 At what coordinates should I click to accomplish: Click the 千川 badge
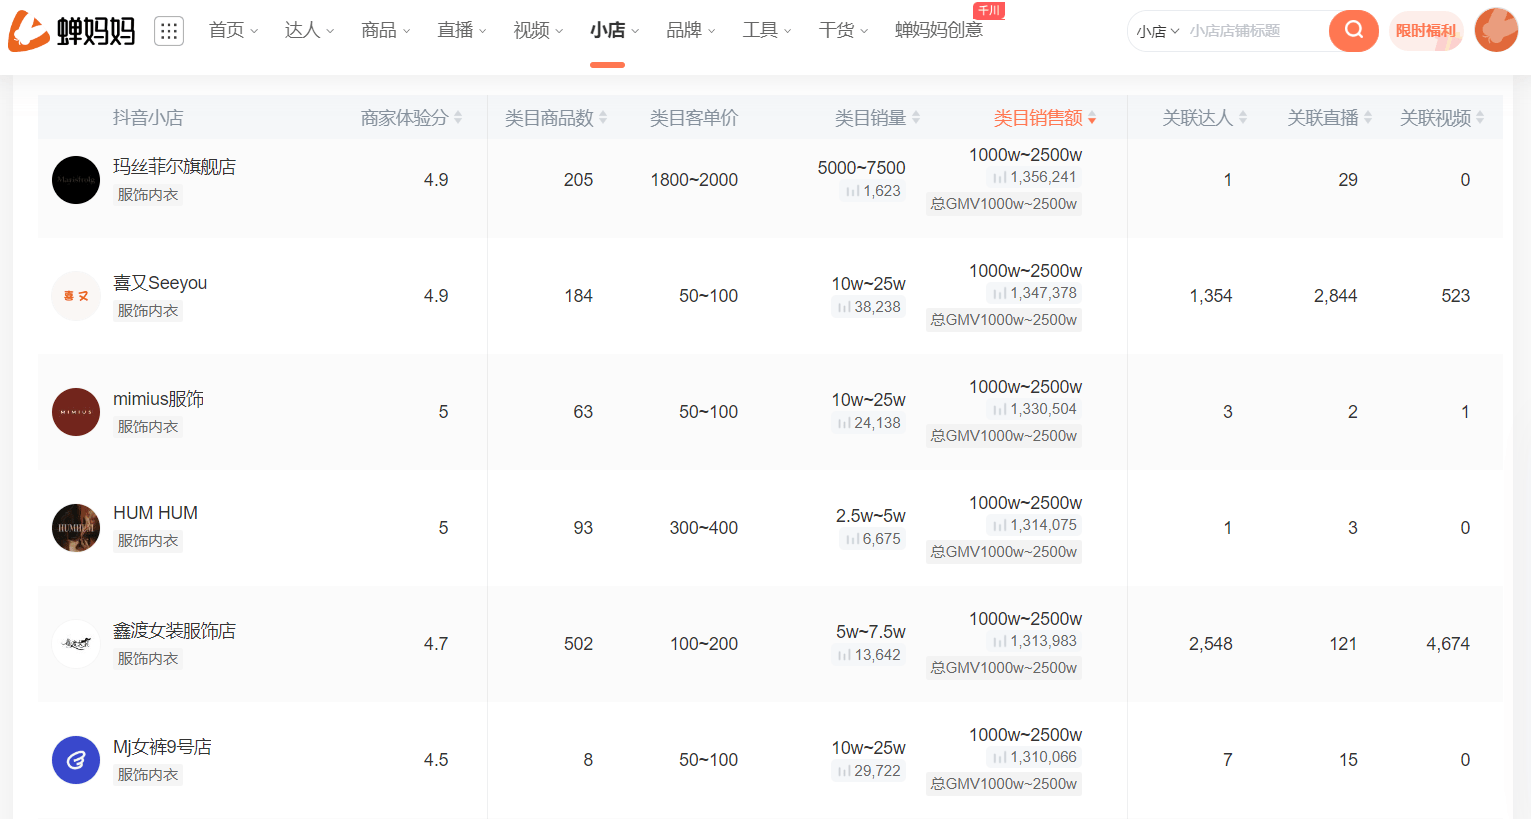pos(989,10)
